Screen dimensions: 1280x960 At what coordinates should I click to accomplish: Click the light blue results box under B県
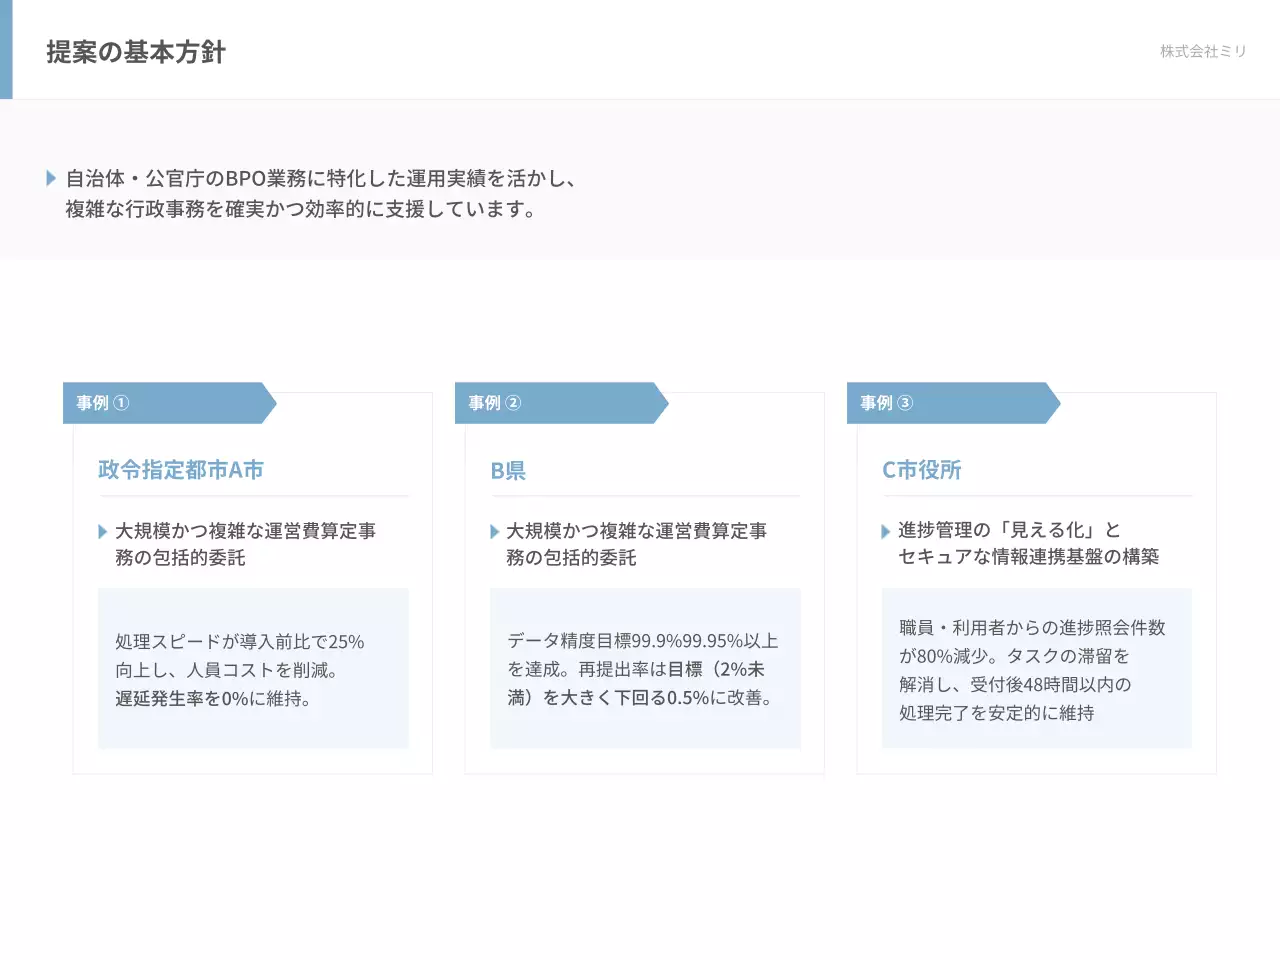pos(644,668)
